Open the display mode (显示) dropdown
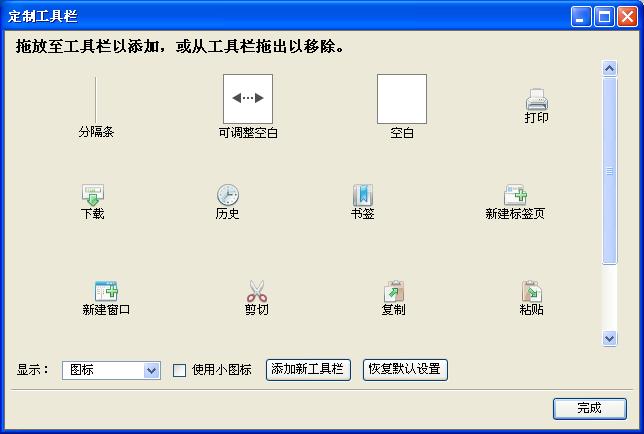This screenshot has height=434, width=644. pyautogui.click(x=111, y=370)
